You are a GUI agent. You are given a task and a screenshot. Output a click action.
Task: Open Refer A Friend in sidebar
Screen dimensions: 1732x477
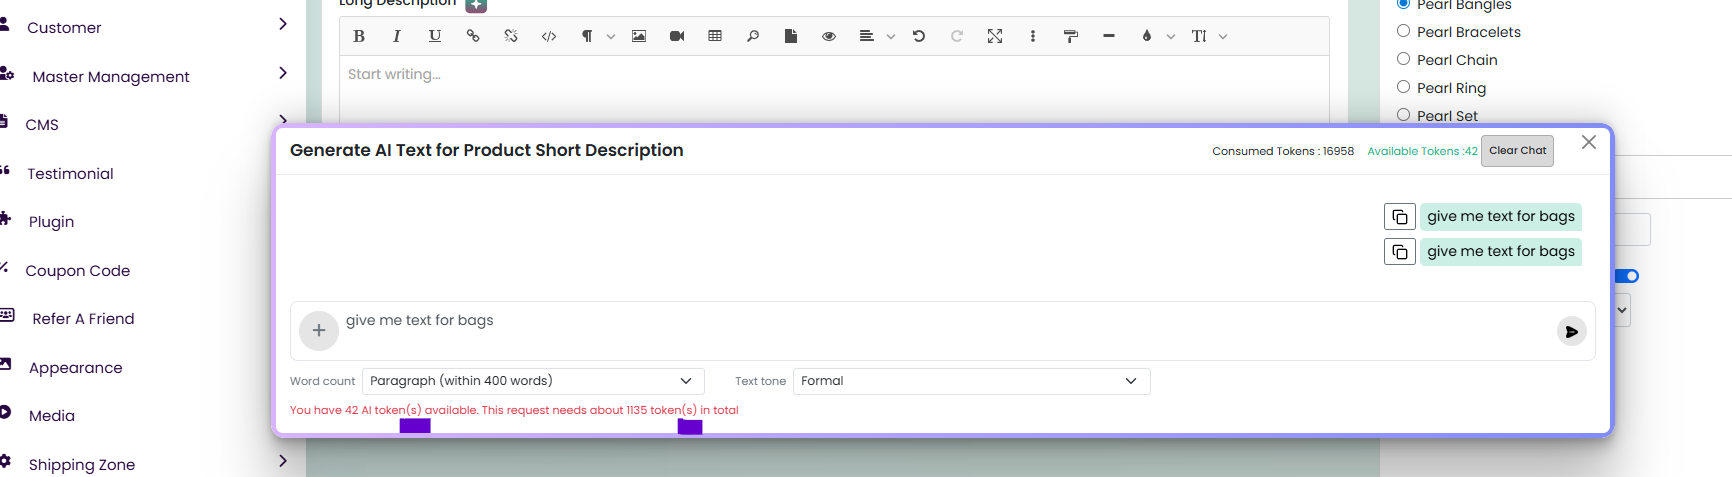tap(83, 319)
